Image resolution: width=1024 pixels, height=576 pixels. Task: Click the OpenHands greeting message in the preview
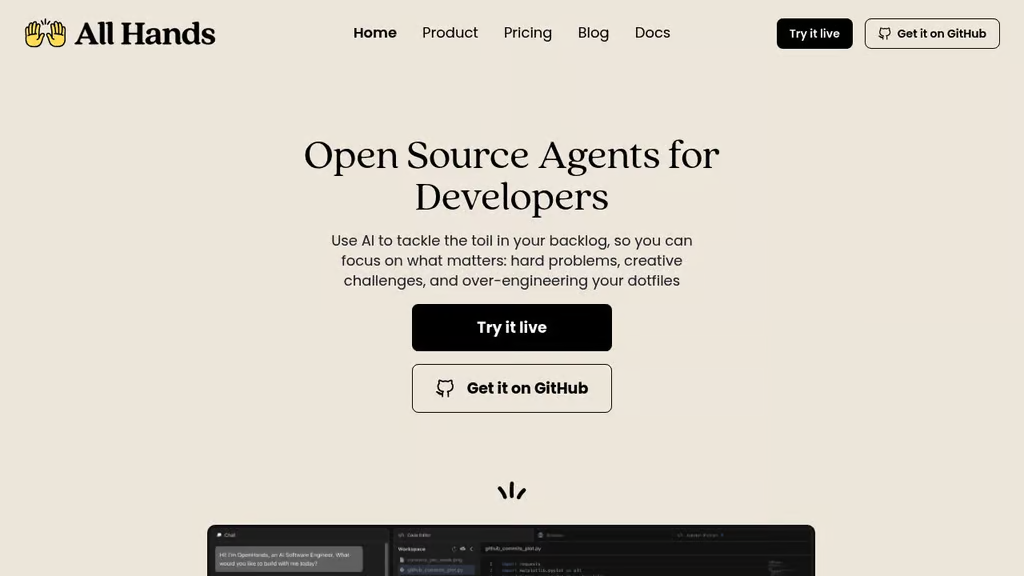tap(289, 559)
